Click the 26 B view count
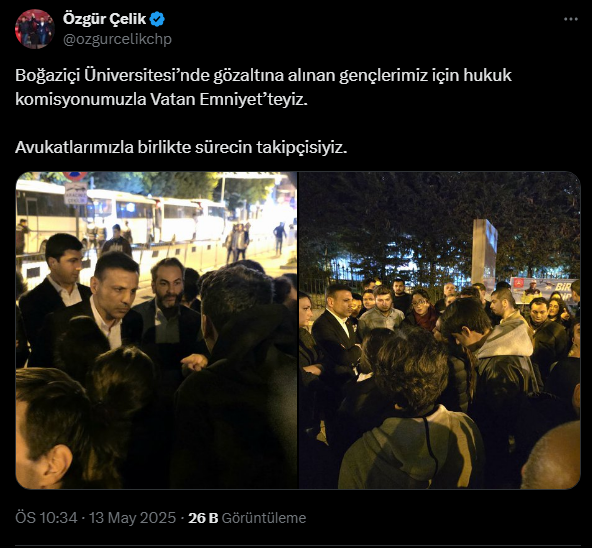 tap(203, 518)
